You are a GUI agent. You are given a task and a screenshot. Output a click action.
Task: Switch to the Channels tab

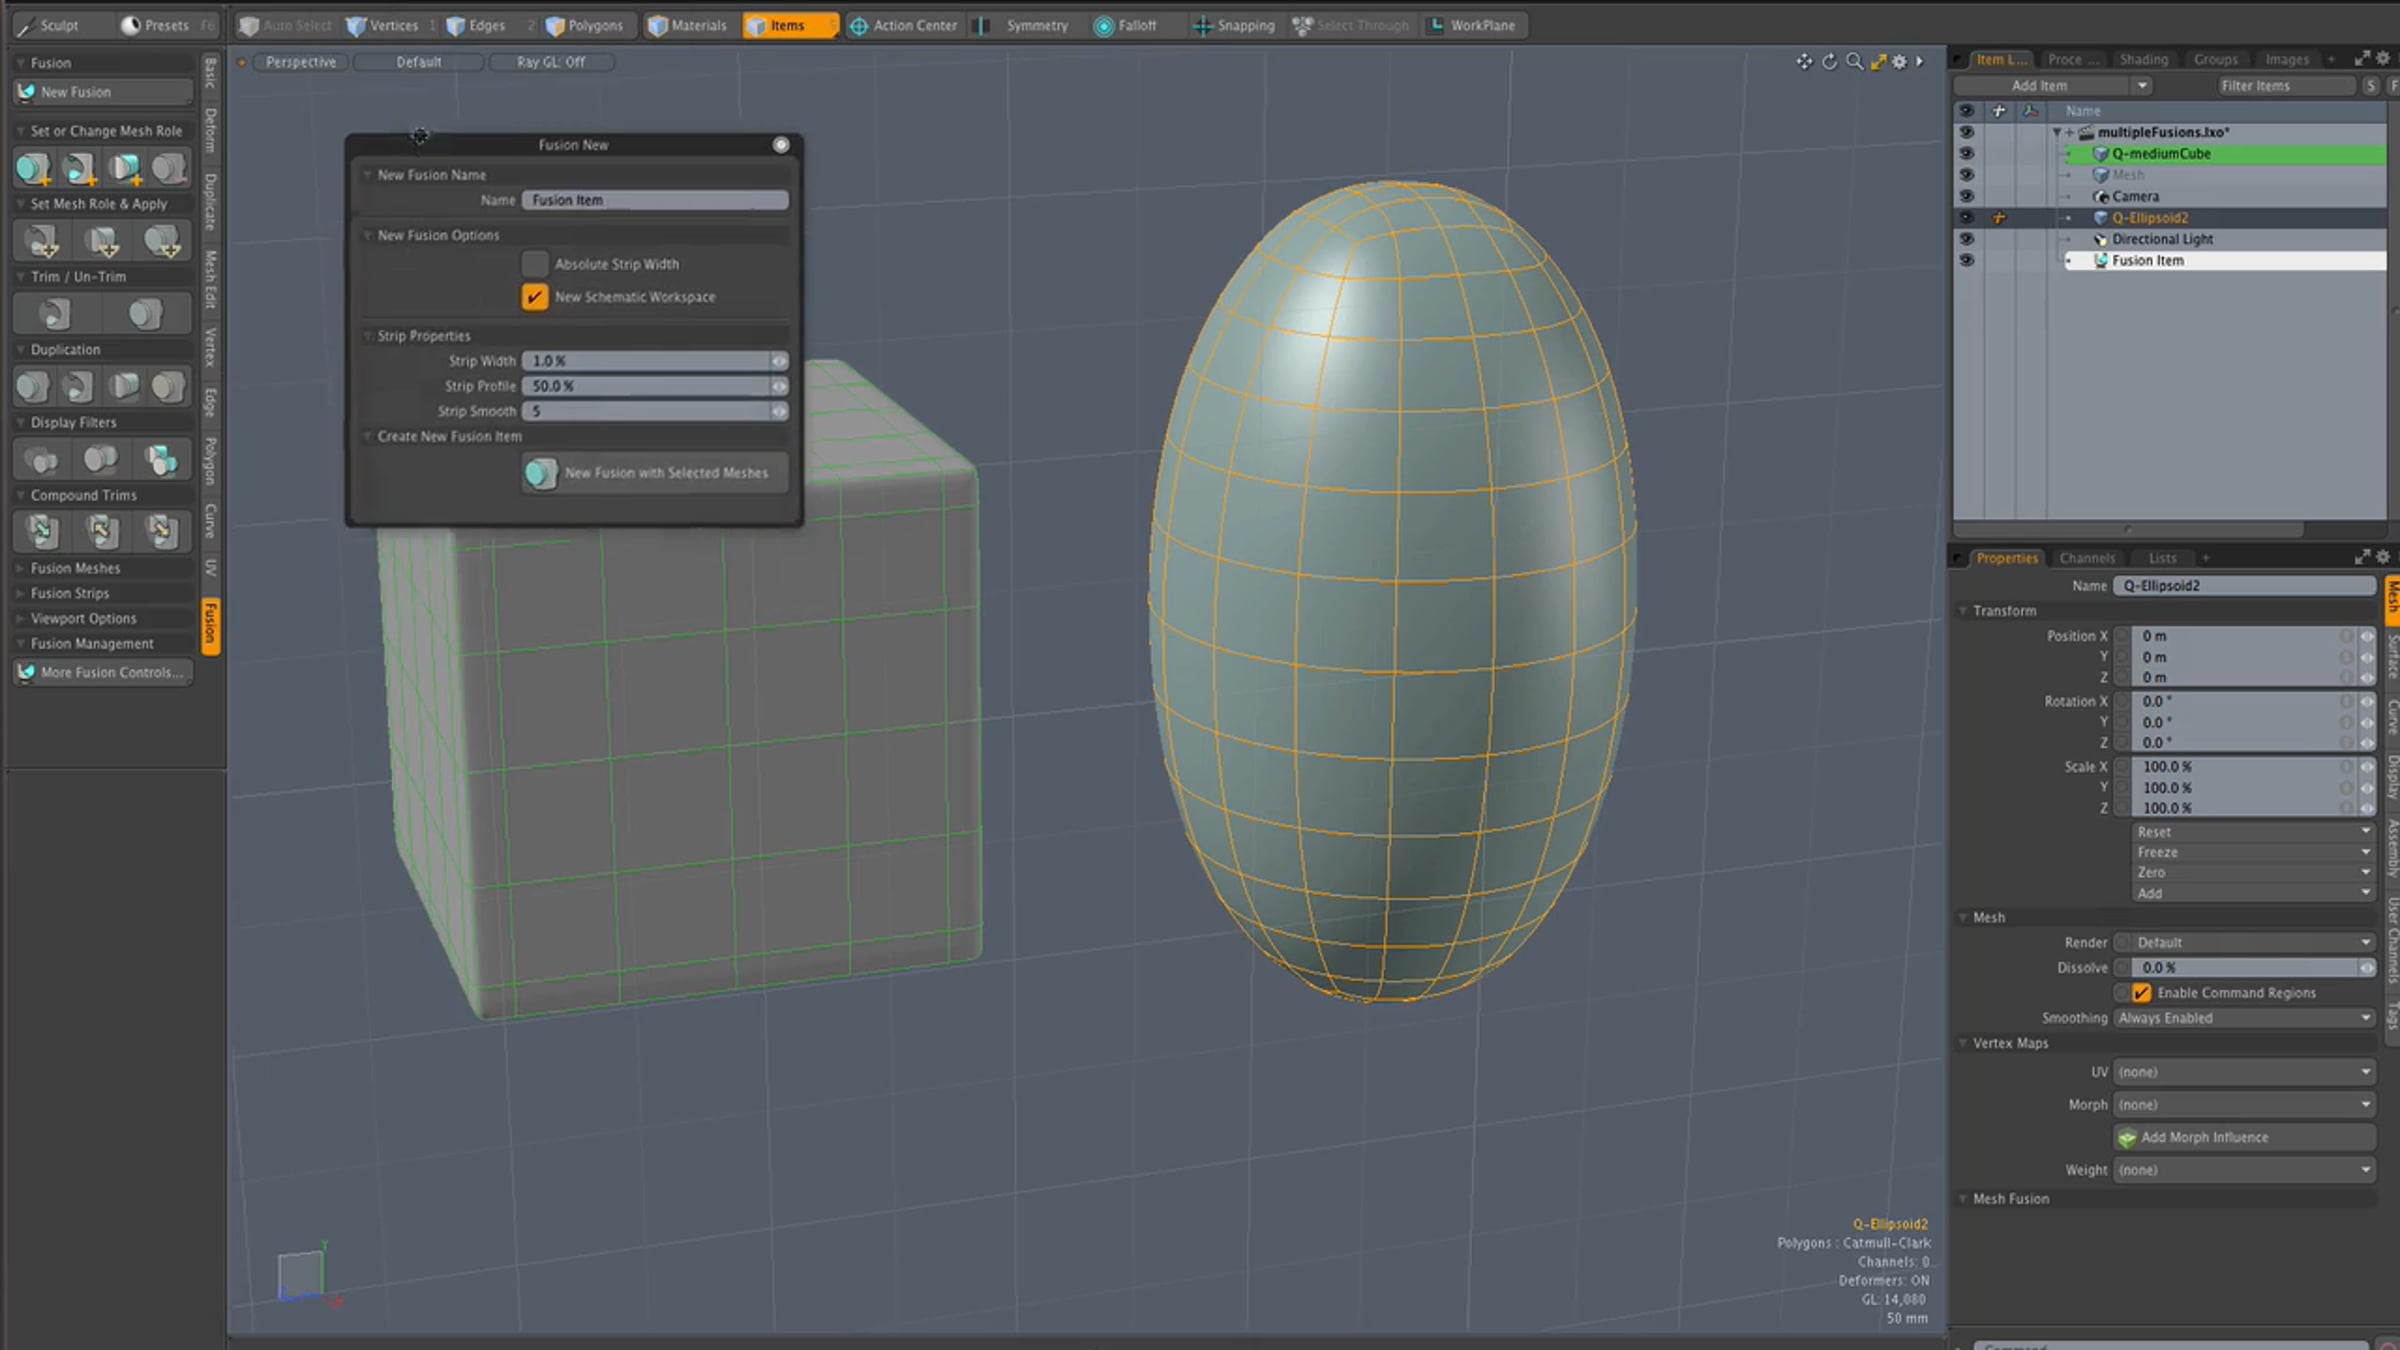tap(2087, 558)
